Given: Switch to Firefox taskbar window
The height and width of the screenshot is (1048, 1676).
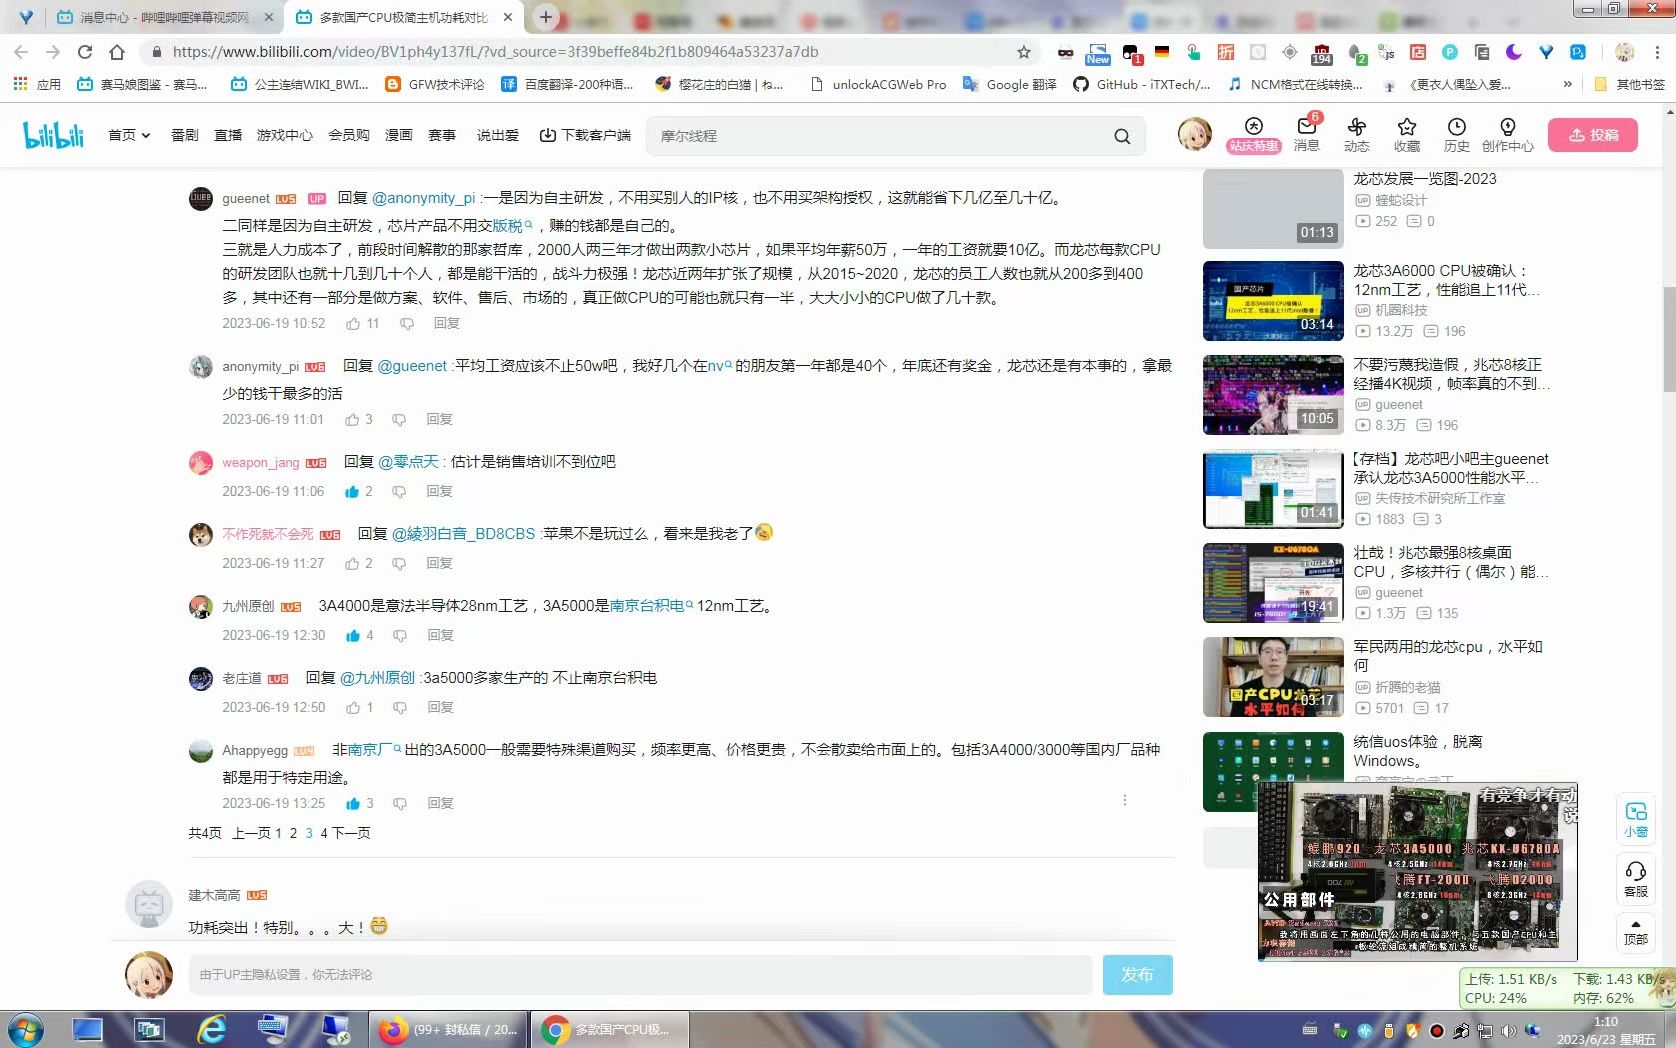Looking at the screenshot, I should pos(447,1029).
